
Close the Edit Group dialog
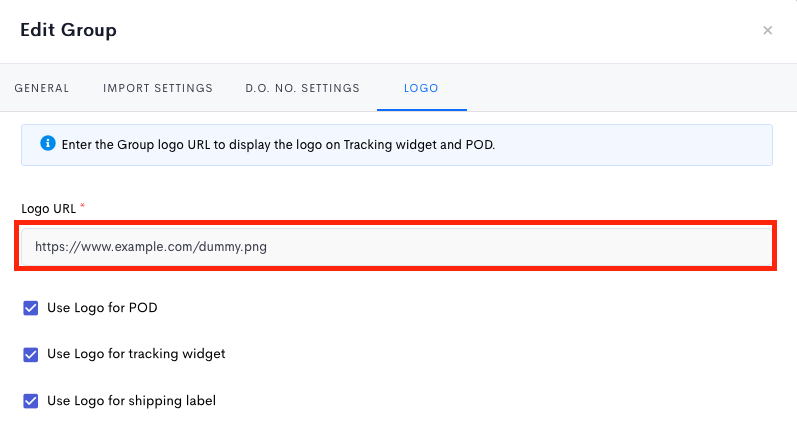768,30
